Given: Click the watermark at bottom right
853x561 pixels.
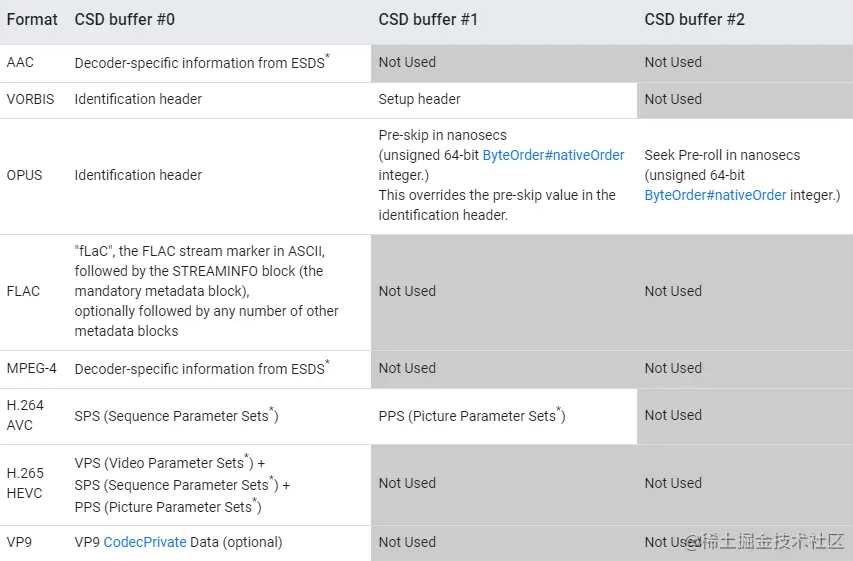Looking at the screenshot, I should [764, 541].
